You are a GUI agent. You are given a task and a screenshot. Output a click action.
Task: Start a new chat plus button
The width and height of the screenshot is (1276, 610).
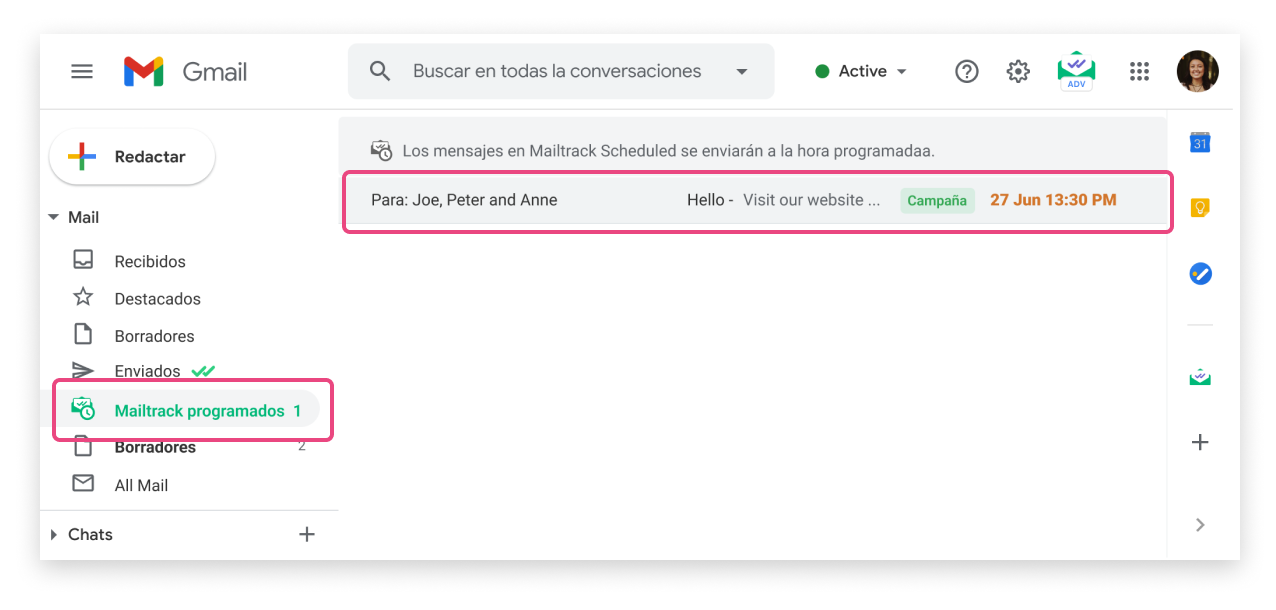point(307,535)
